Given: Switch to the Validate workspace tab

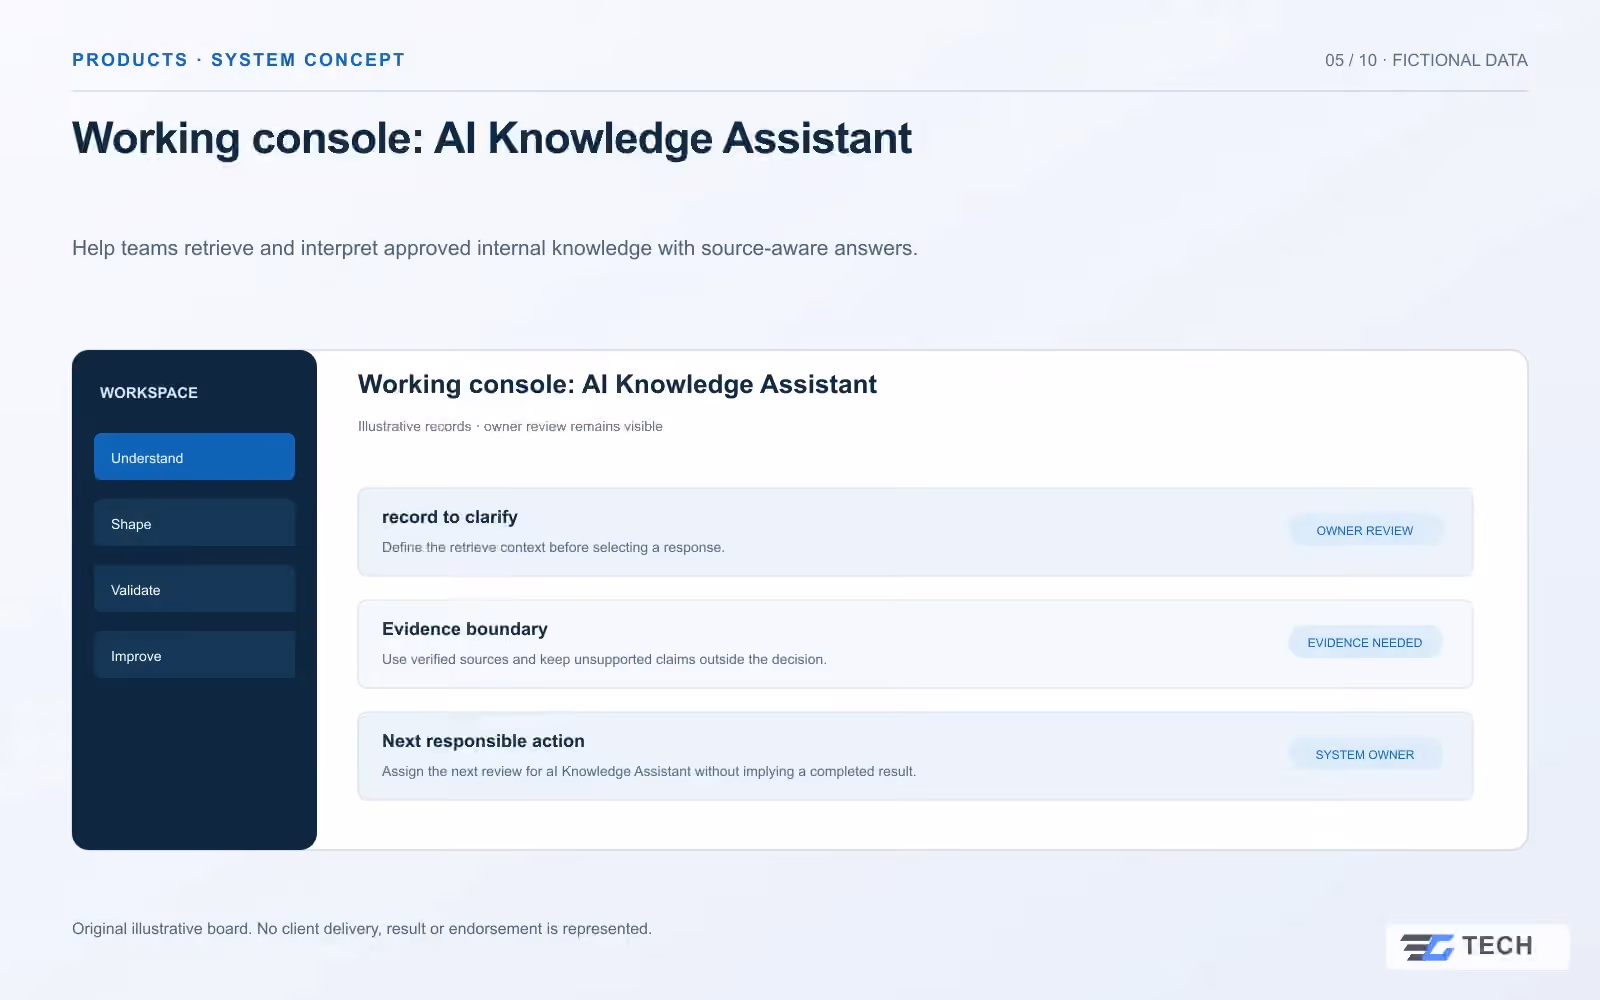Looking at the screenshot, I should tap(194, 589).
